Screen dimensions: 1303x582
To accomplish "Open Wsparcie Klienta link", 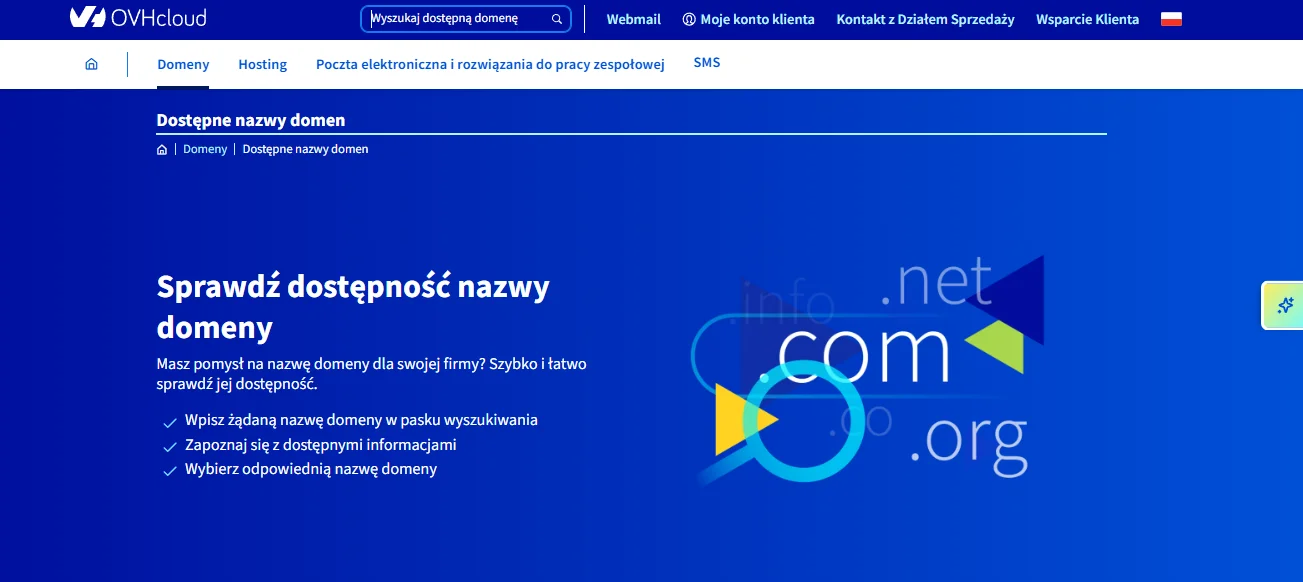I will click(1087, 19).
